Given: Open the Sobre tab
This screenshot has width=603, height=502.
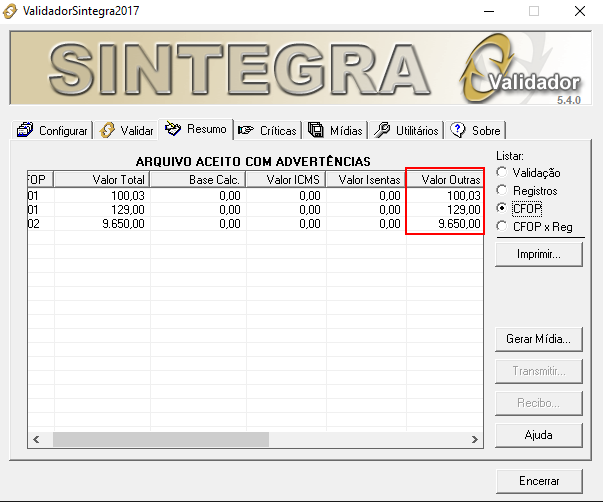Looking at the screenshot, I should pos(476,131).
